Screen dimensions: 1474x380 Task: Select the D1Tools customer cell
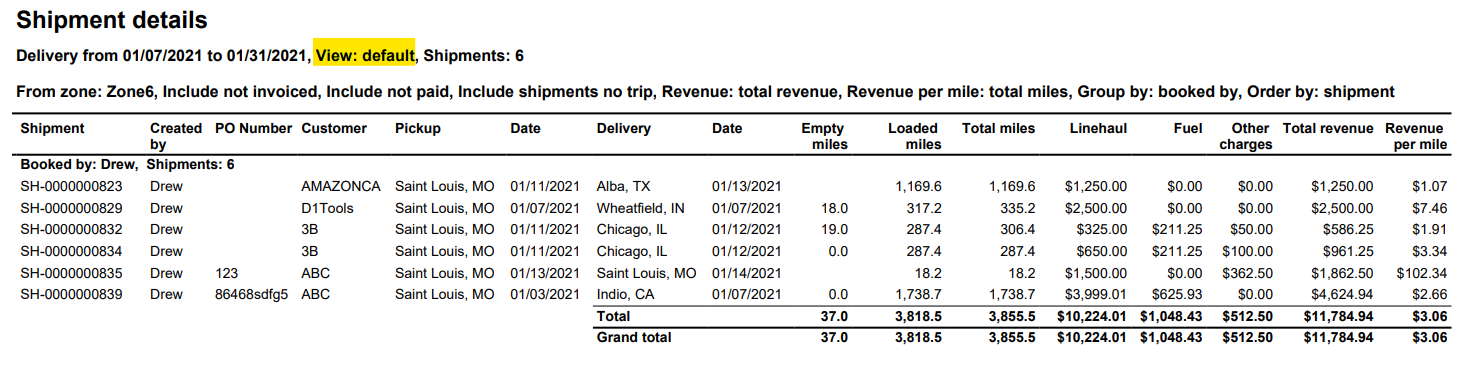(x=327, y=208)
